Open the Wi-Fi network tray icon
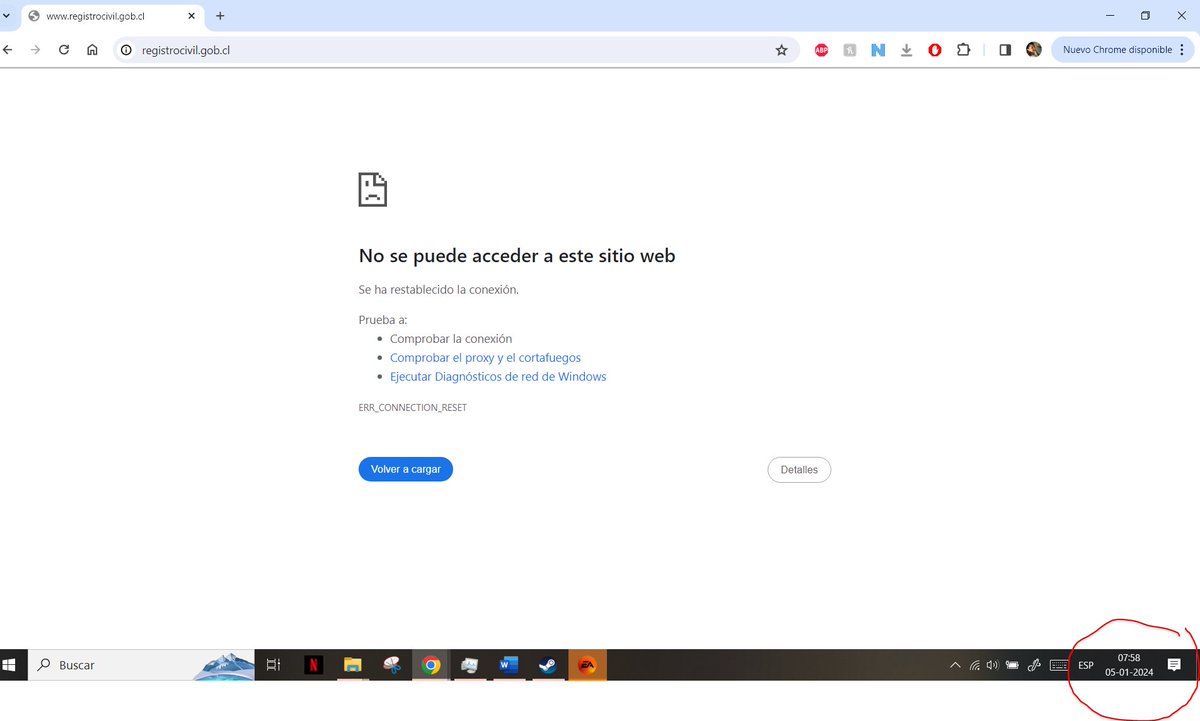 click(x=974, y=664)
